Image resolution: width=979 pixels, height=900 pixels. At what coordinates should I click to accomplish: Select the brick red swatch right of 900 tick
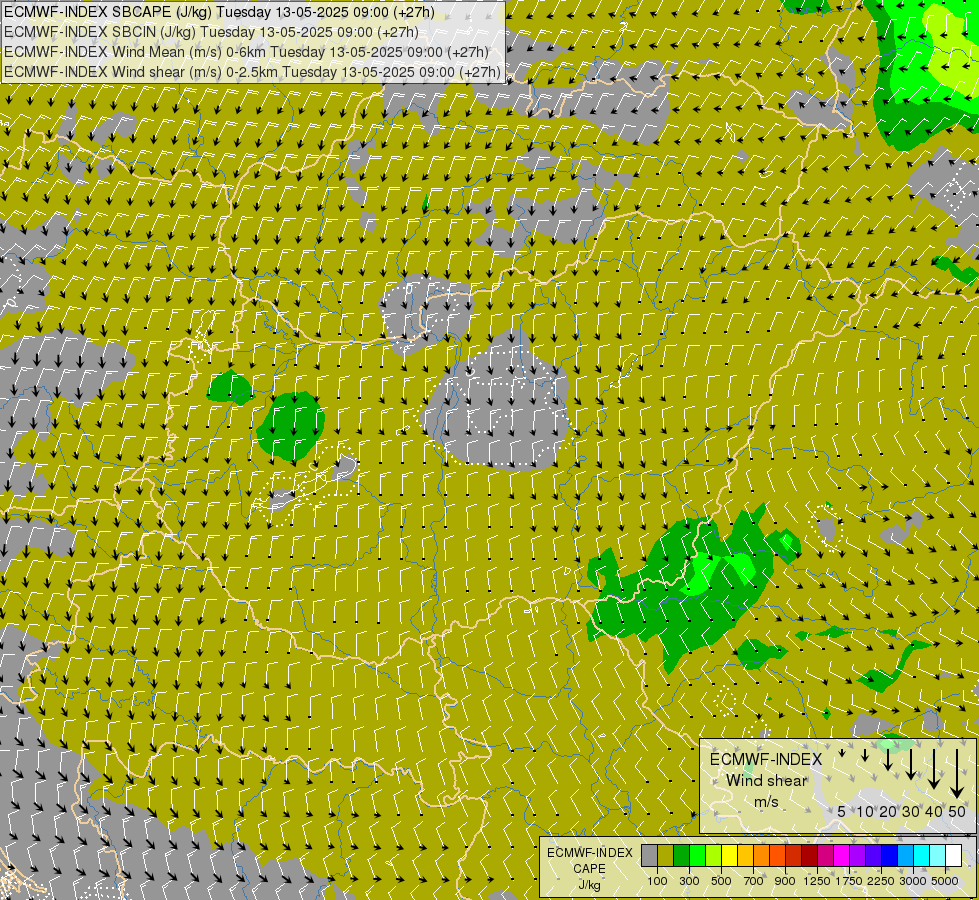(793, 855)
